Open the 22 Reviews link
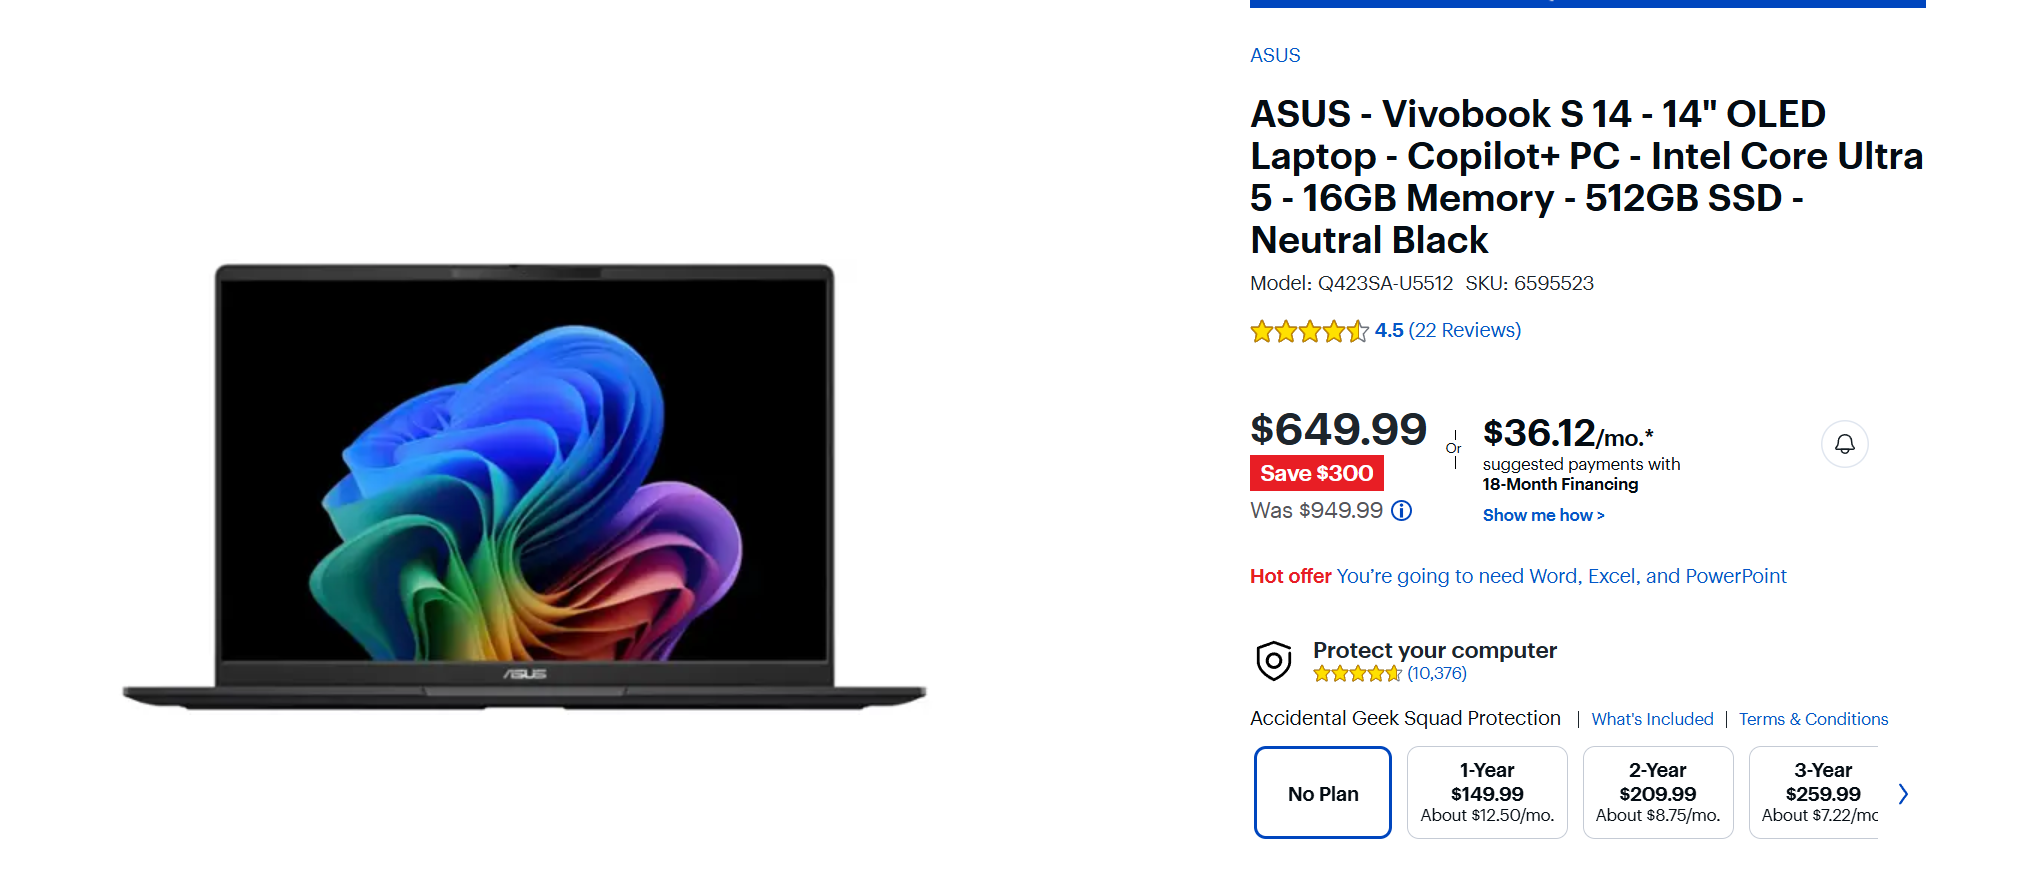 [x=1465, y=330]
